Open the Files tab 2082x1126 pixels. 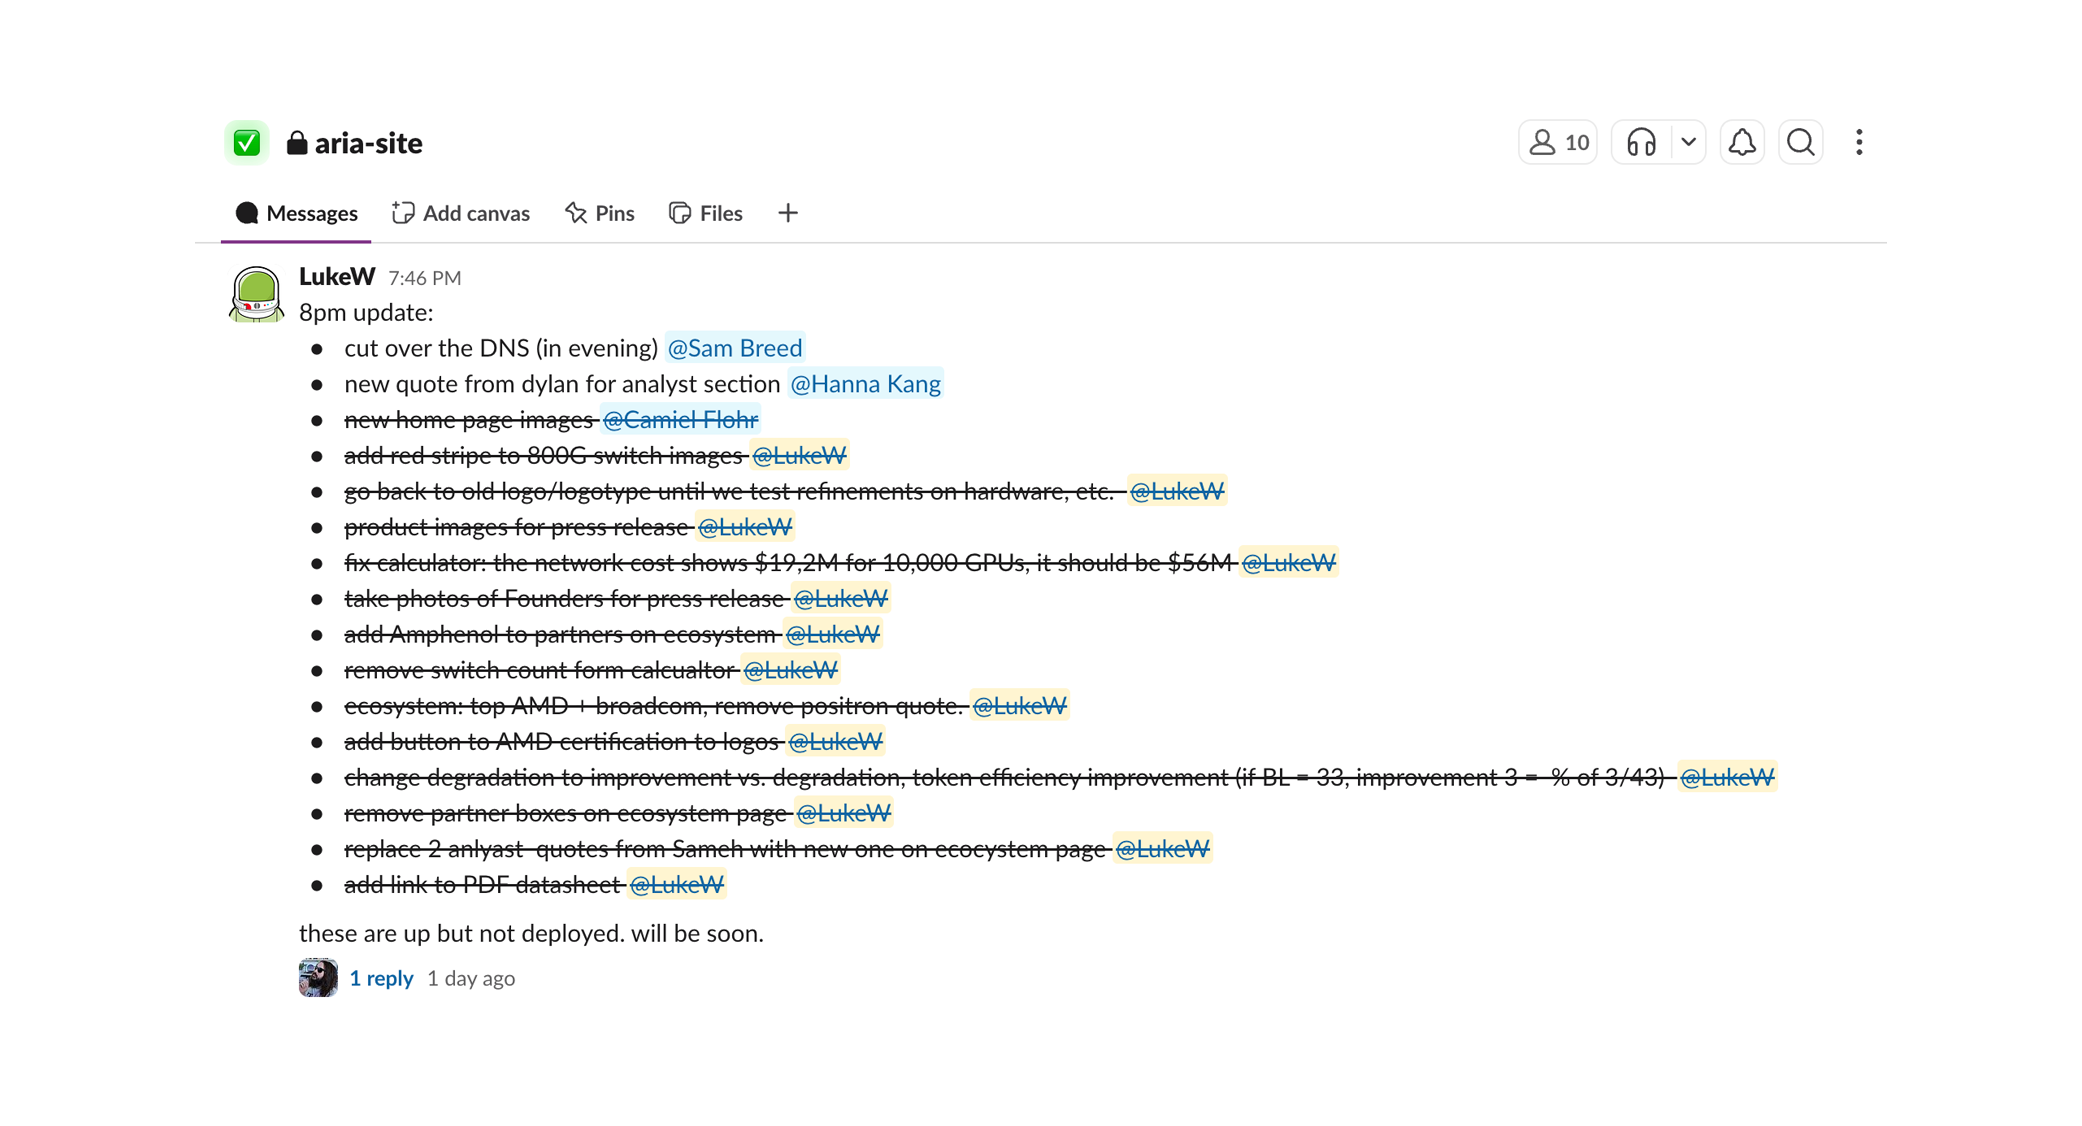pyautogui.click(x=706, y=213)
